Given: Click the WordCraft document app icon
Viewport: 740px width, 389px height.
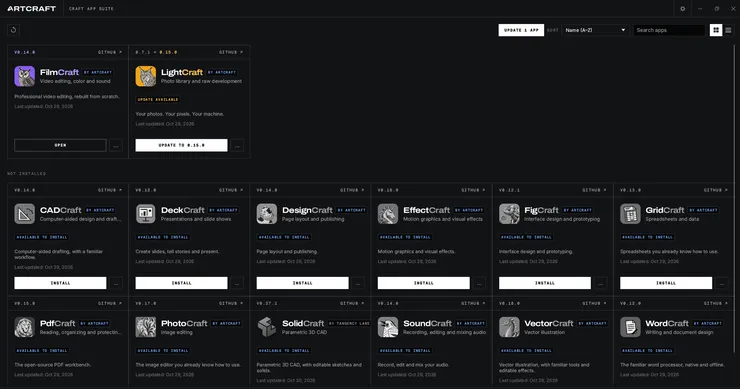Looking at the screenshot, I should click(630, 327).
